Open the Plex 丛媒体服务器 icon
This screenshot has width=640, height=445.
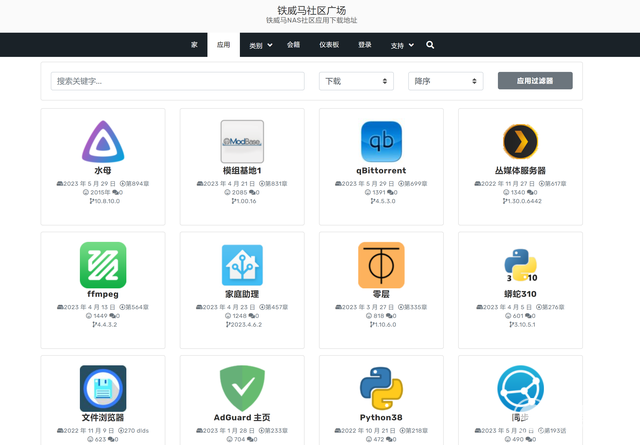[x=520, y=142]
